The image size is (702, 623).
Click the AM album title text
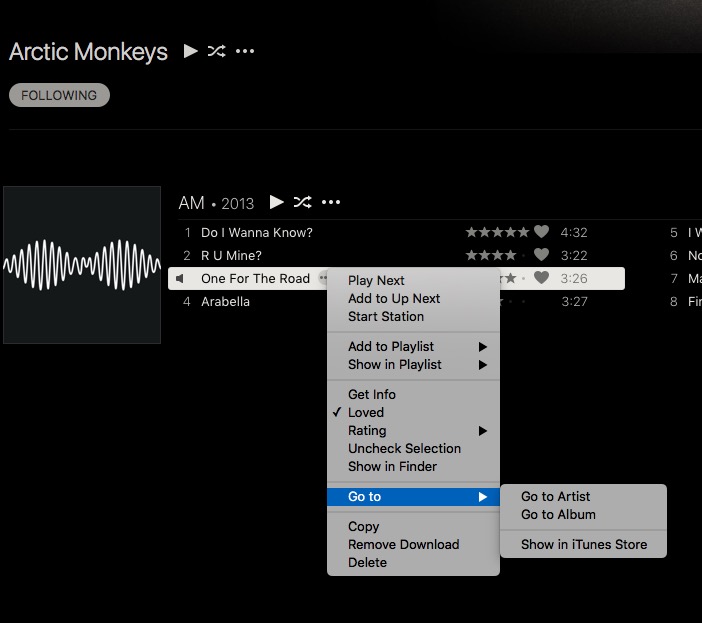[x=192, y=203]
